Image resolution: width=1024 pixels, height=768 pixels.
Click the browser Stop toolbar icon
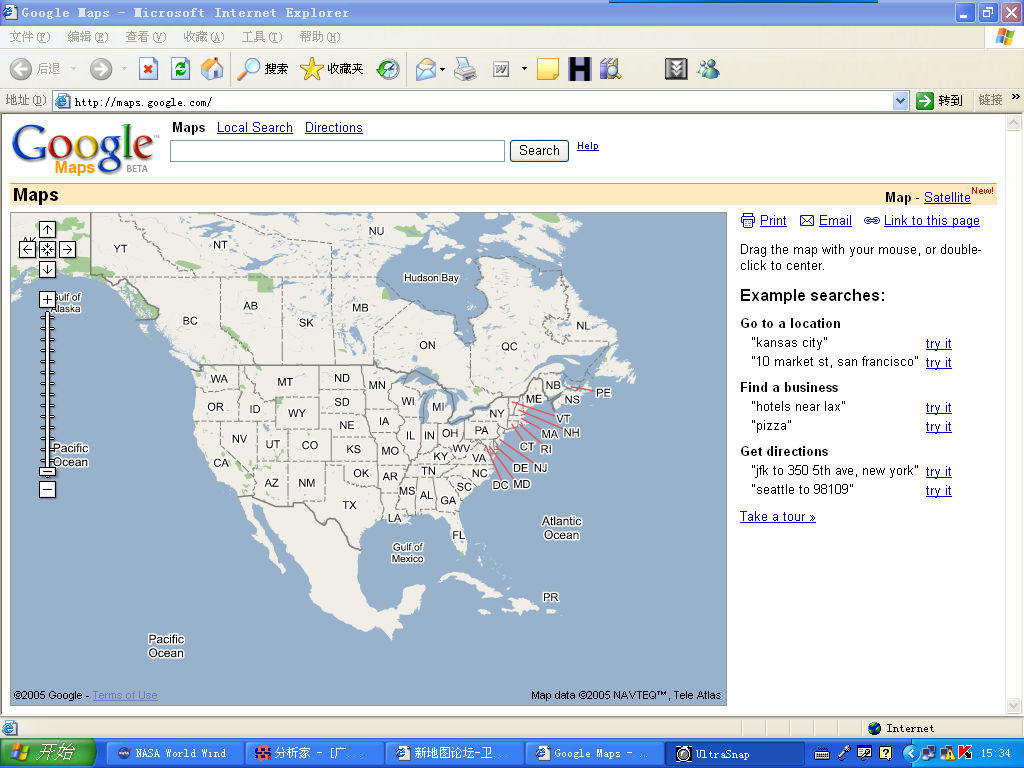click(x=148, y=69)
